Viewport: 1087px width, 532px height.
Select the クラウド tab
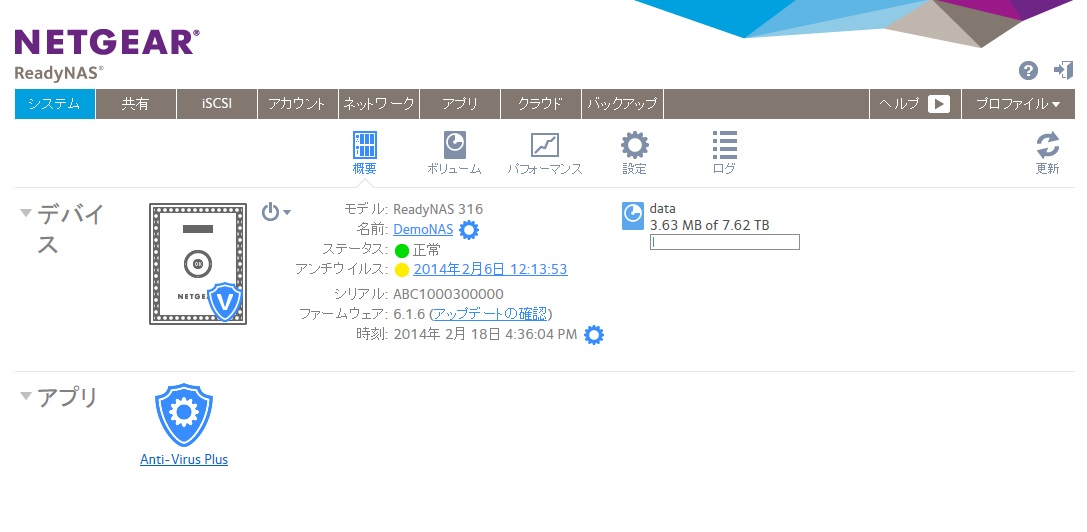click(x=541, y=104)
